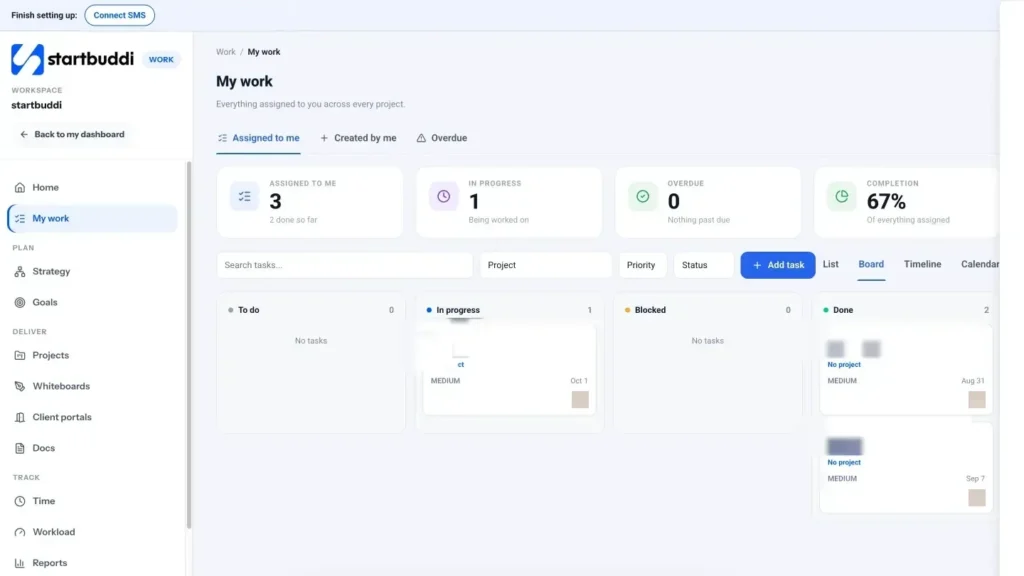Open Time in the sidebar
1024x576 pixels.
pos(93,501)
